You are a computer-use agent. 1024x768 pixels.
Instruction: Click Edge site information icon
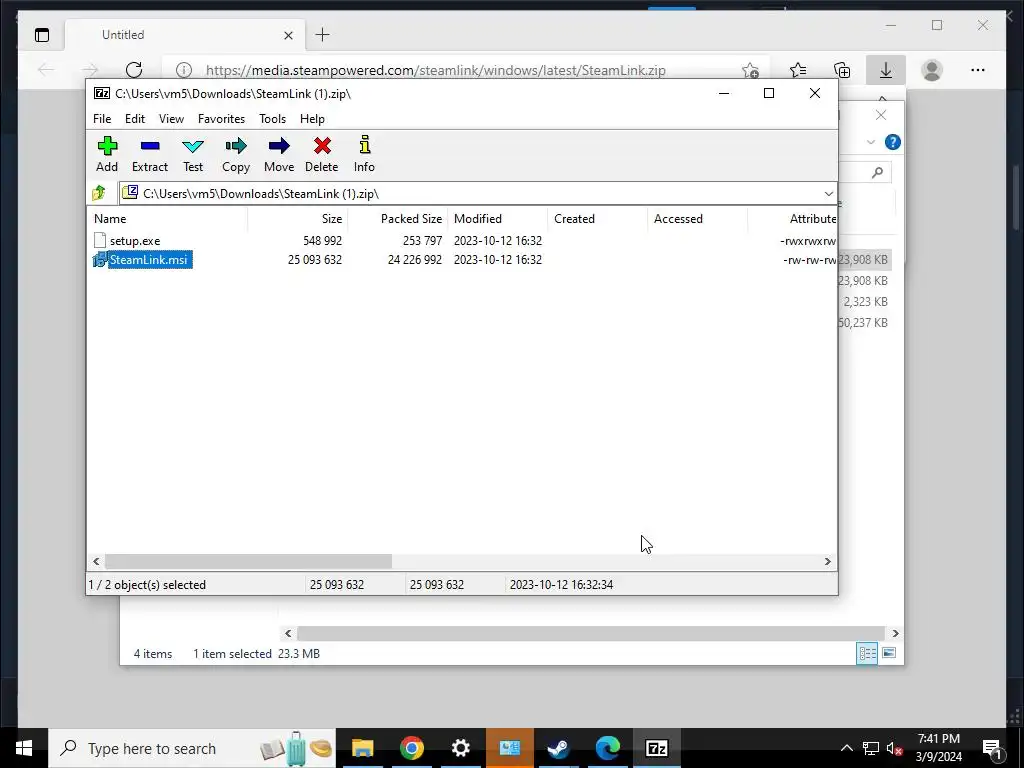click(184, 70)
